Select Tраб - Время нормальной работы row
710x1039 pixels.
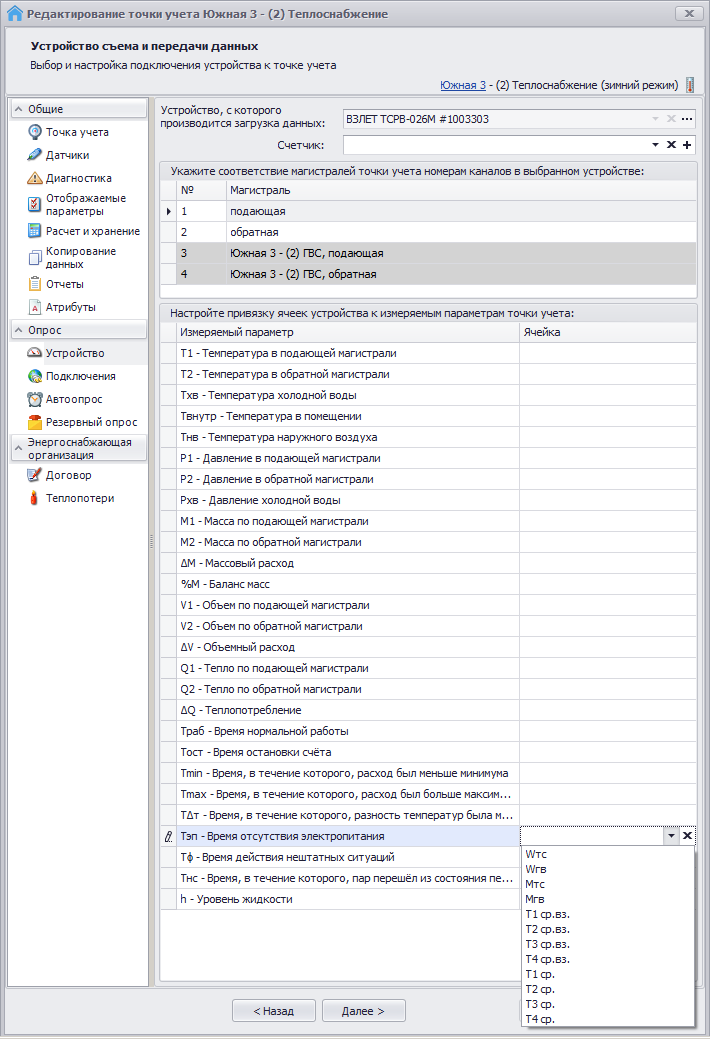pos(428,731)
